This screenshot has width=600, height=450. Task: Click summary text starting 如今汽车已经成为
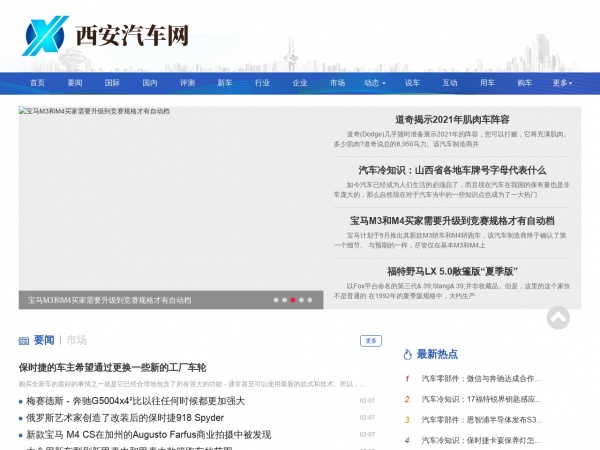tap(452, 190)
